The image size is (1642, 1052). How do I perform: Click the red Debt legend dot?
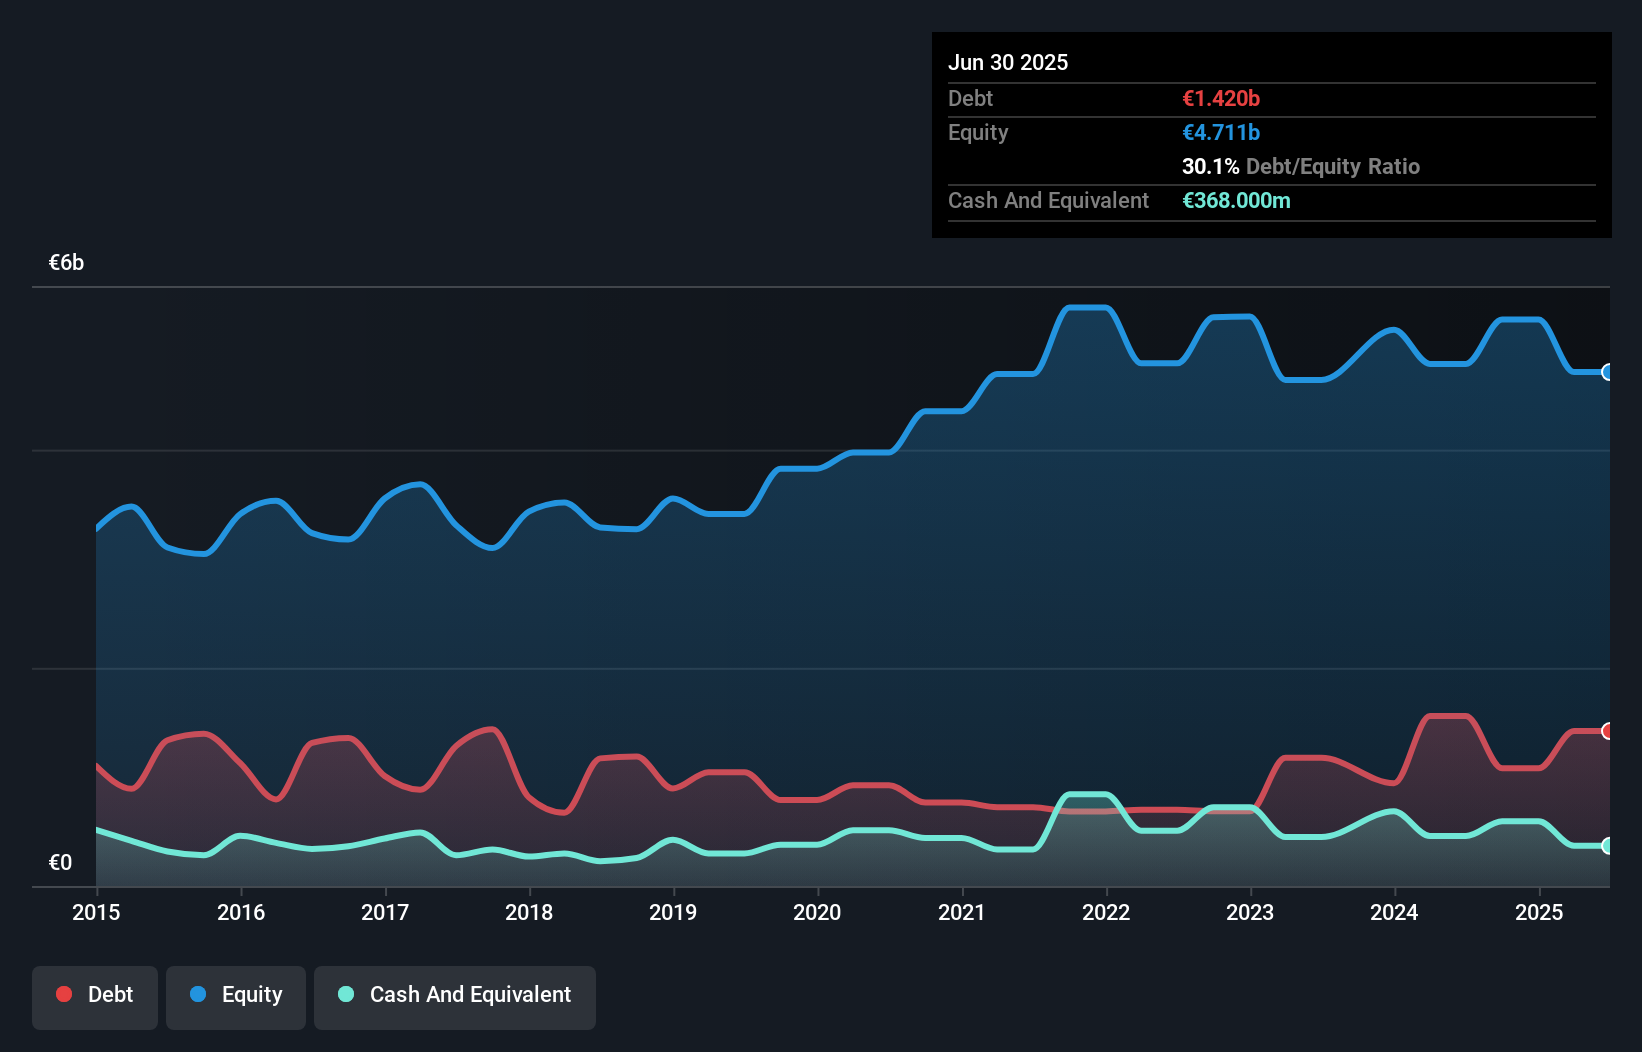62,994
